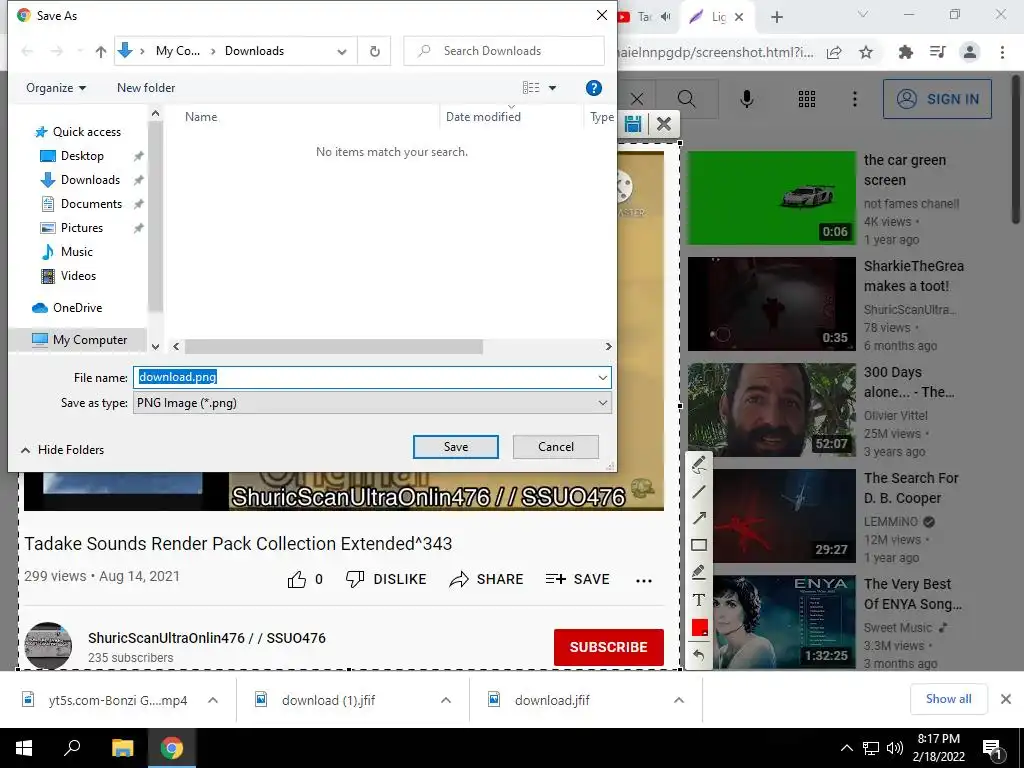
Task: Open the Organize menu
Action: point(56,88)
